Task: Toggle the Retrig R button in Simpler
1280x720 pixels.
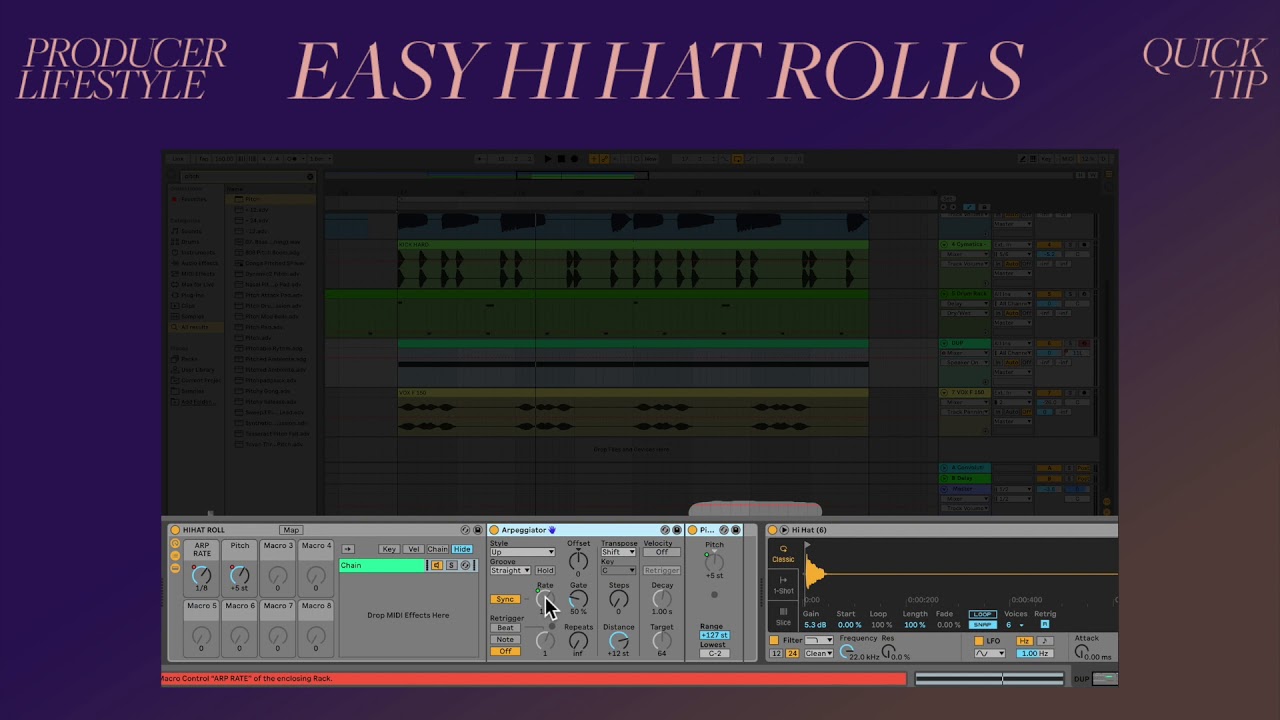Action: point(1045,625)
